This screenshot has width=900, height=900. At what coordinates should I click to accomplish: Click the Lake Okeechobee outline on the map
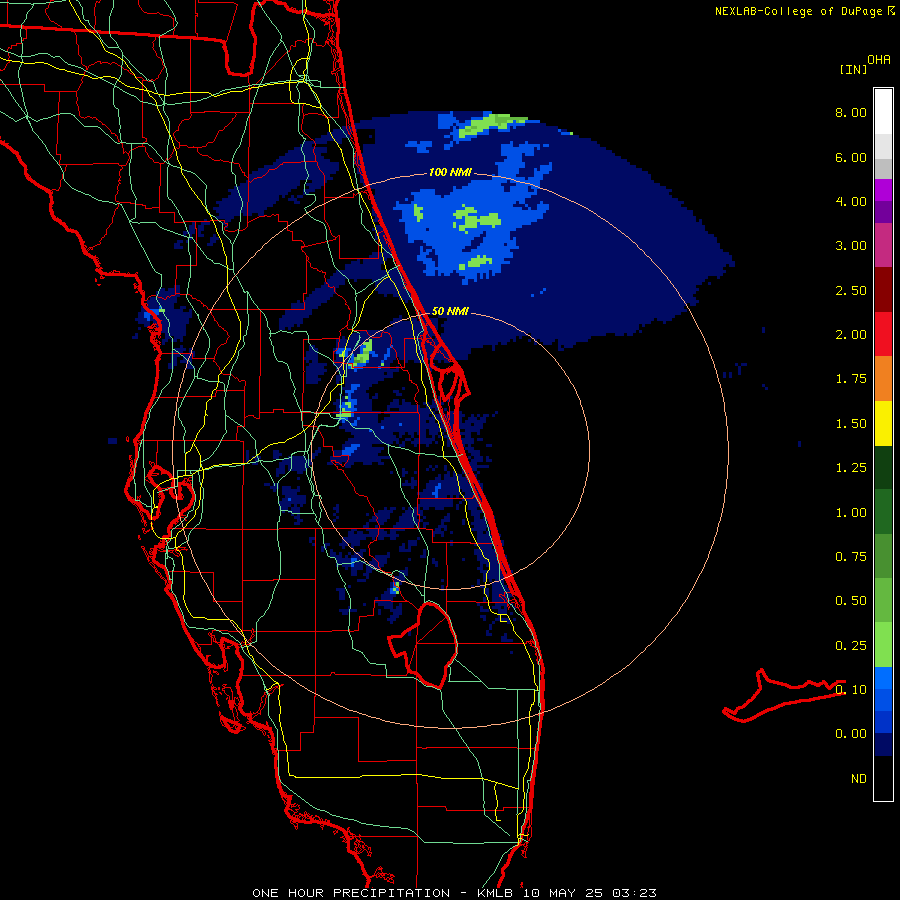point(423,645)
